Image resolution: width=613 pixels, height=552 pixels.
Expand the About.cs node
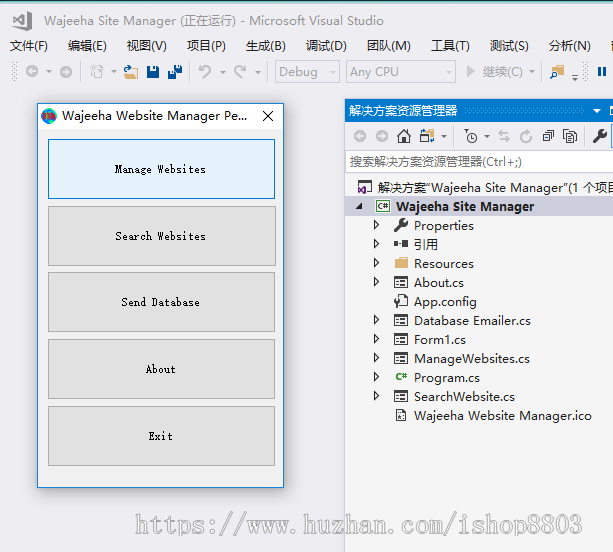(376, 282)
